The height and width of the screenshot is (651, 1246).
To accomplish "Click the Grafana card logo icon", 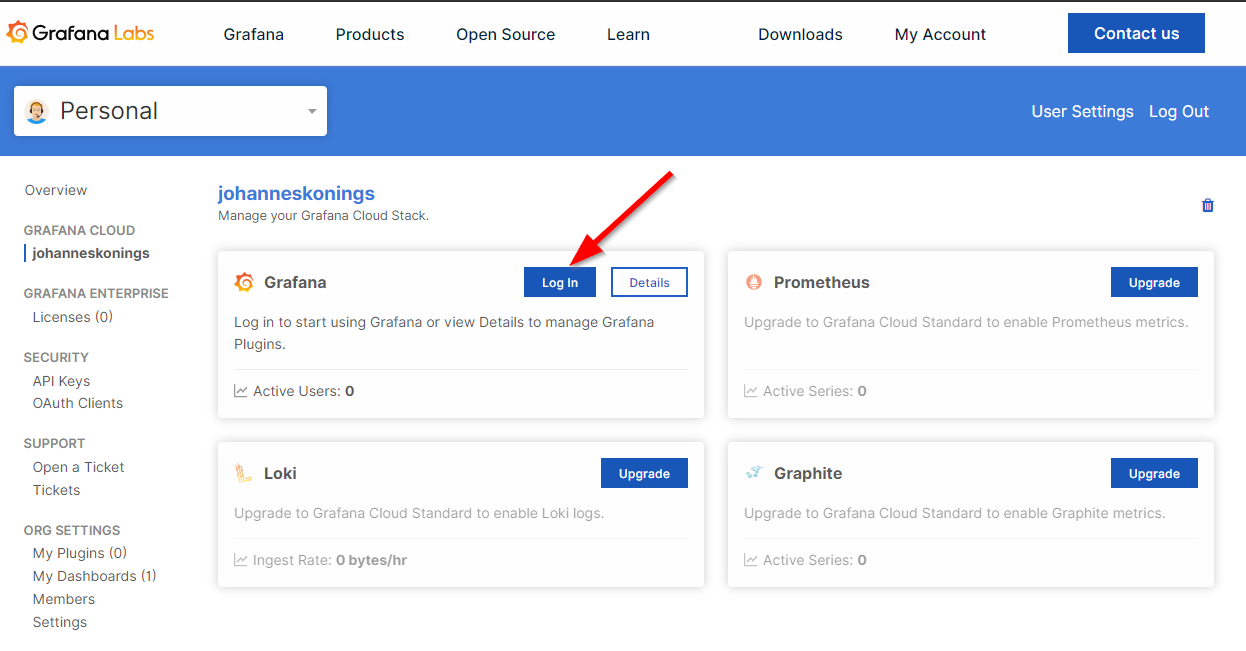I will coord(244,282).
